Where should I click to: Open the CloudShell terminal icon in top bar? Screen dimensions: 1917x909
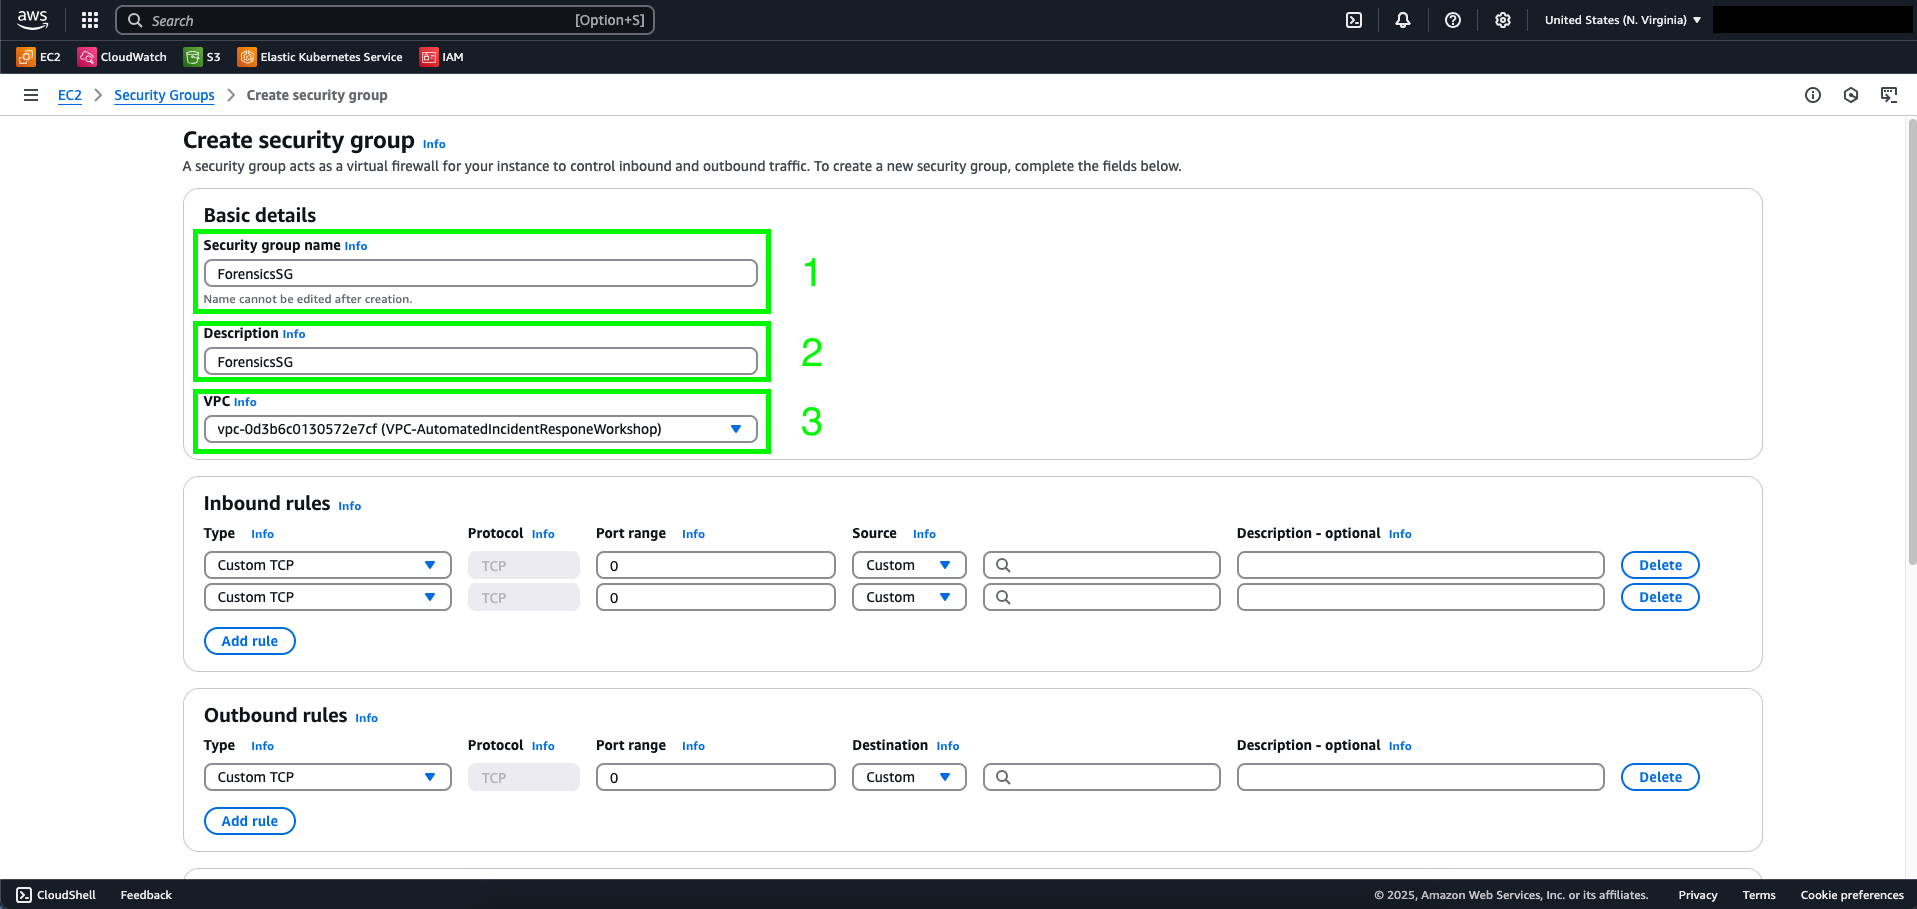[1354, 20]
